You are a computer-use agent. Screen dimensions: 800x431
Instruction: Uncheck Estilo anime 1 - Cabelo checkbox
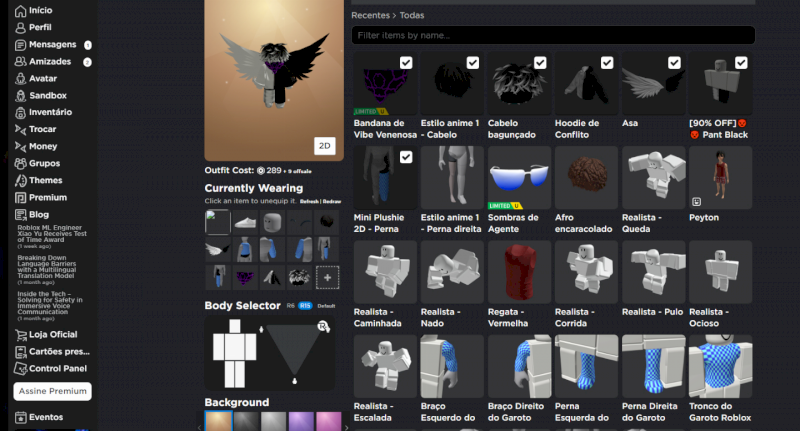(x=473, y=63)
